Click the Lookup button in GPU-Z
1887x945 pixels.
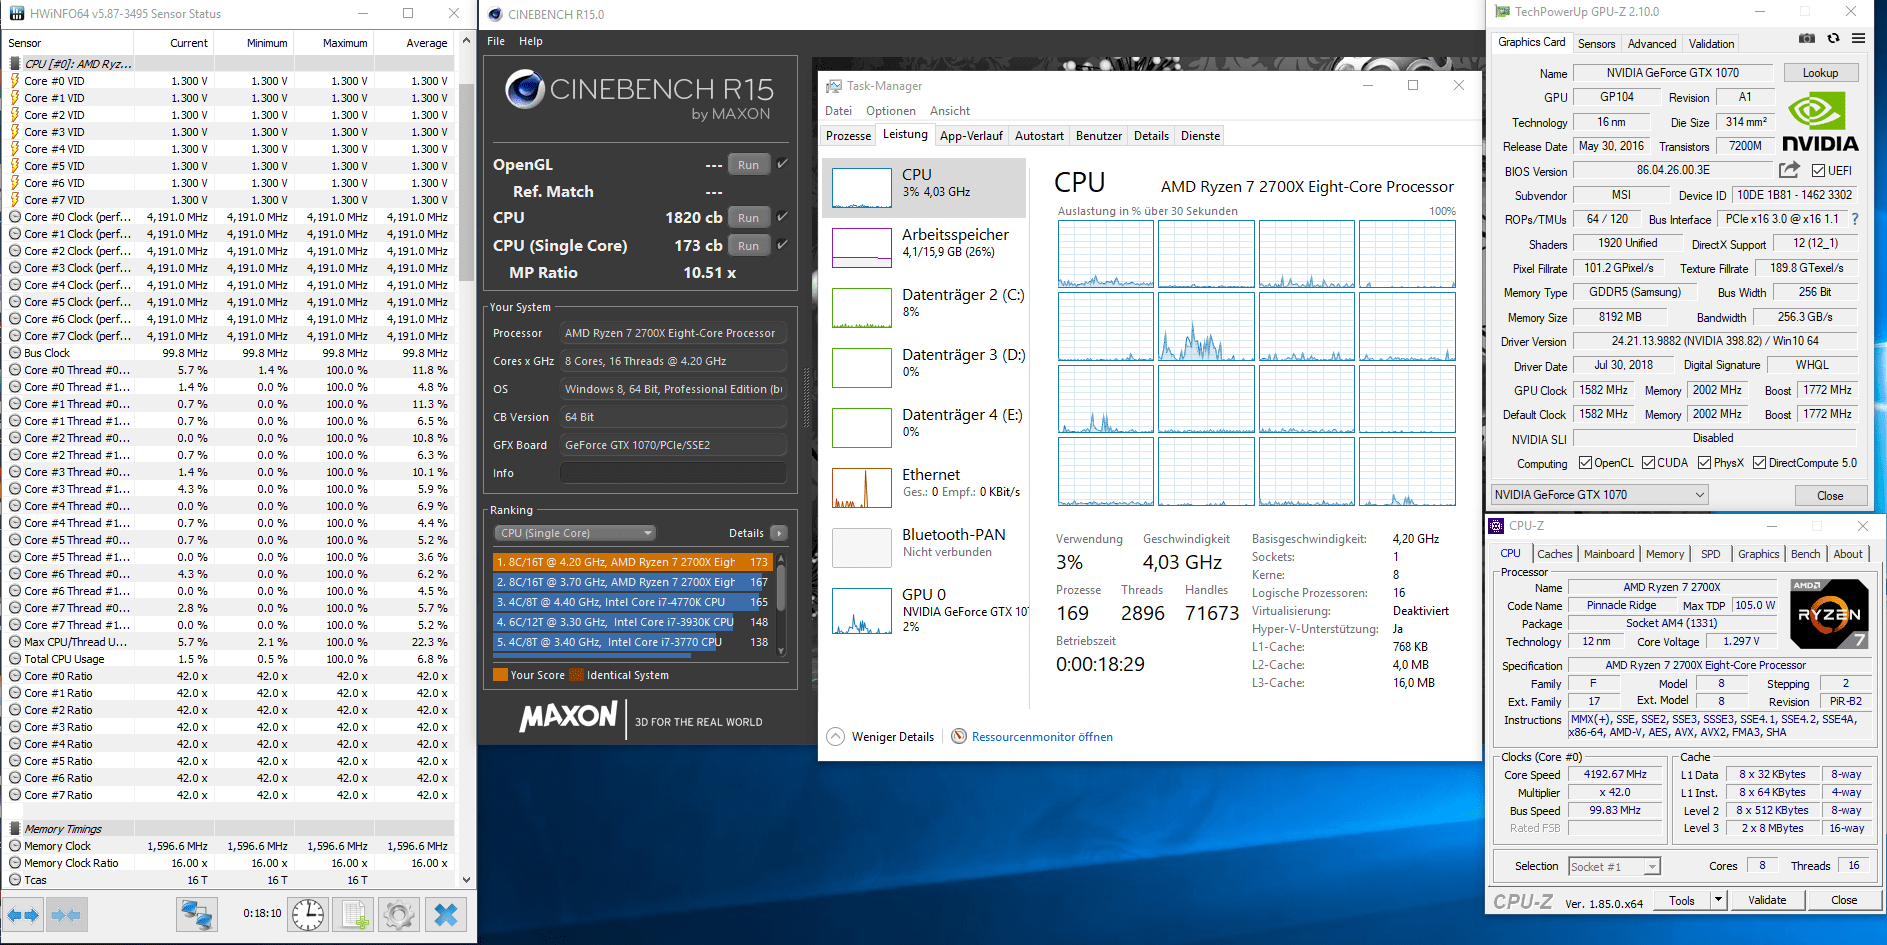pos(1820,73)
